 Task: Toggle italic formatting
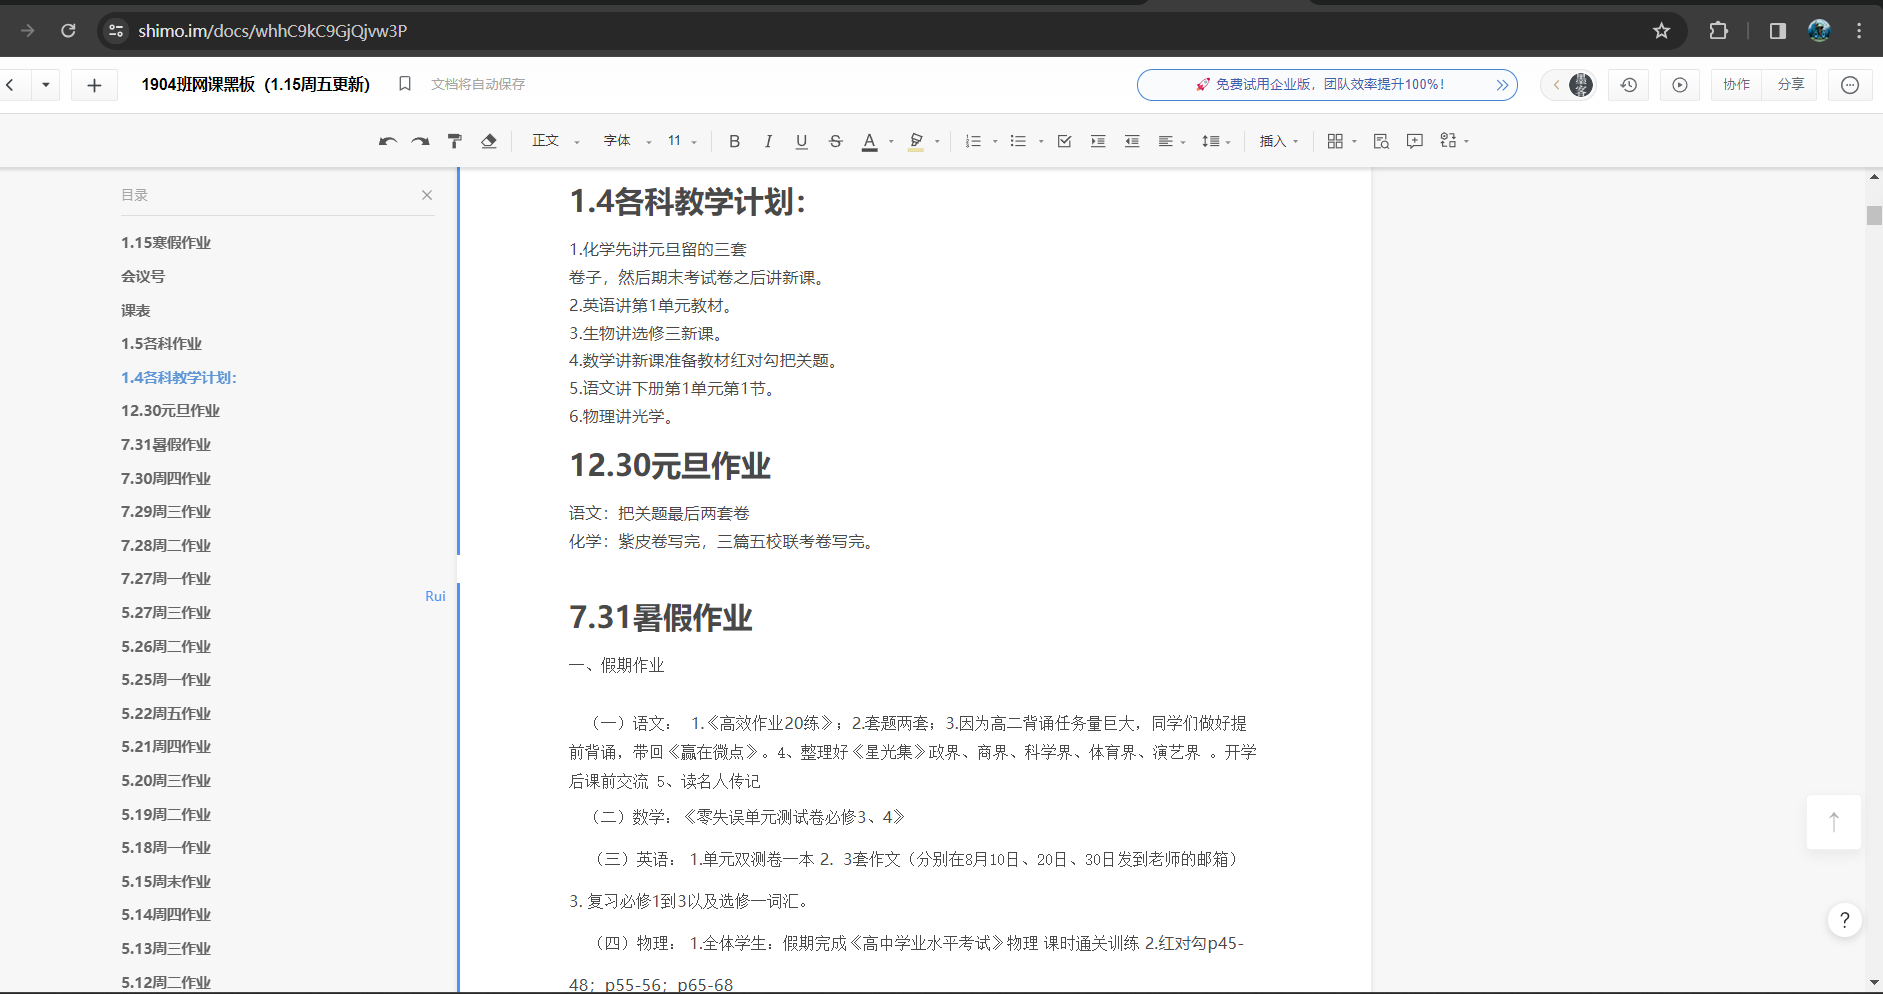pos(768,141)
